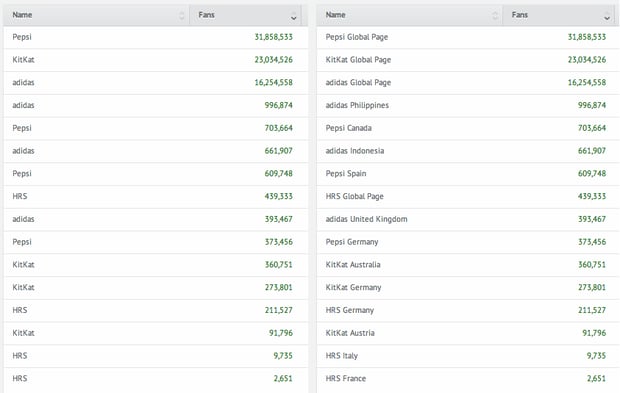Click KitKat name with 23,034,526 fans, left table
The height and width of the screenshot is (393, 620).
click(23, 60)
